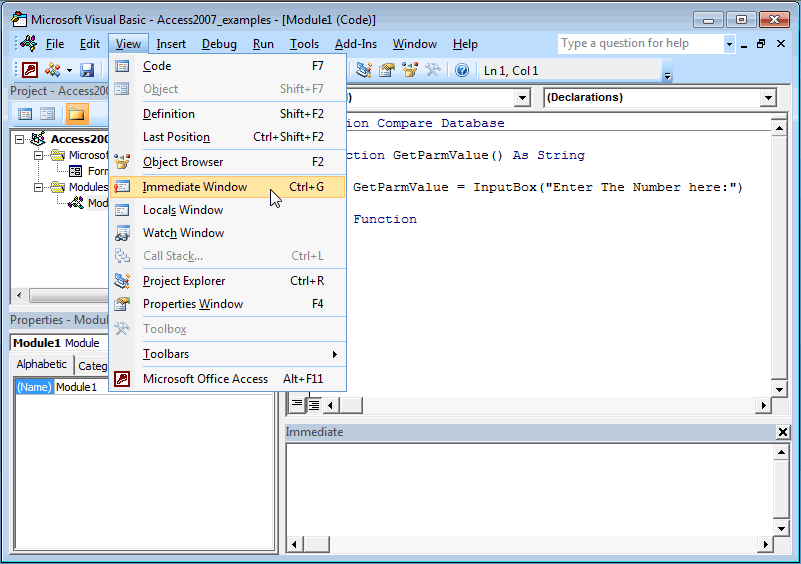Viewport: 801px width, 564px height.
Task: Click the View Microsoft Office Access toolbar icon
Action: click(x=30, y=70)
